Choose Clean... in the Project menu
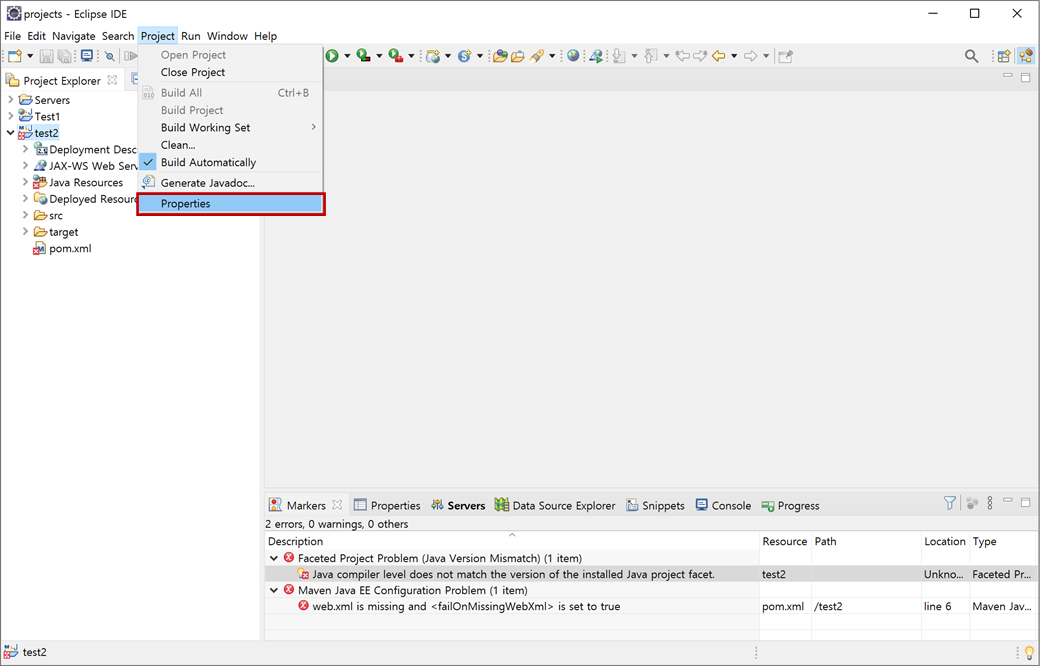The image size is (1040, 666). [231, 145]
